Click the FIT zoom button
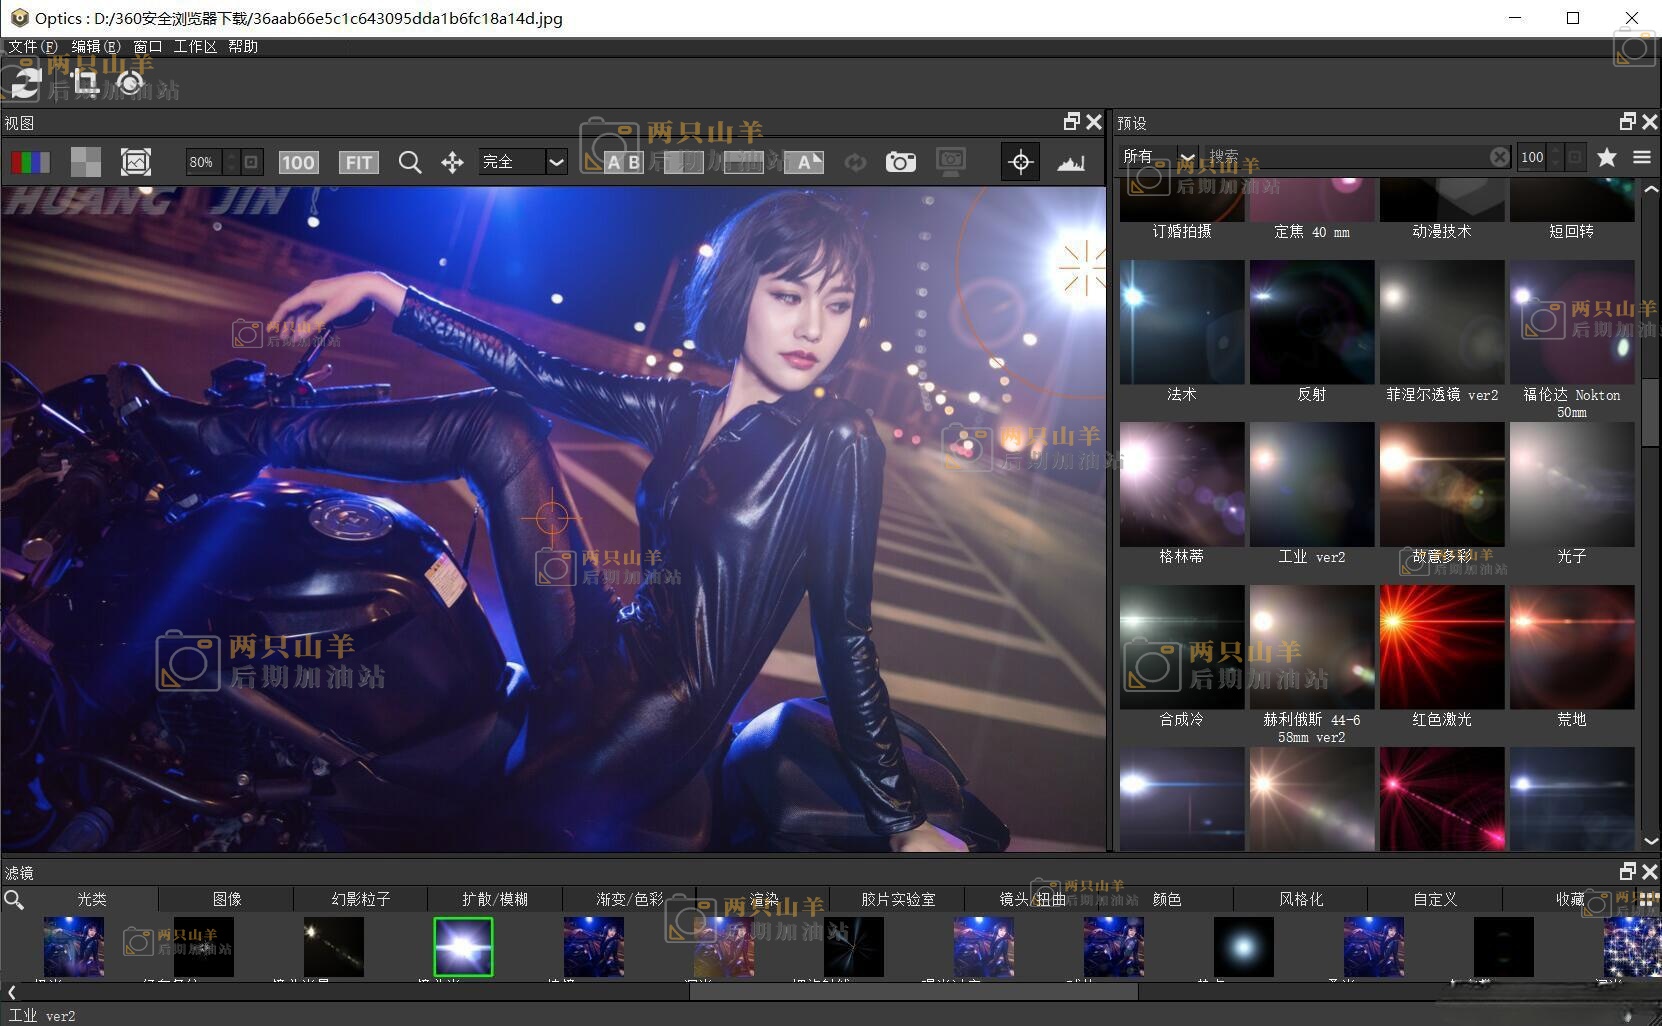 pos(358,162)
